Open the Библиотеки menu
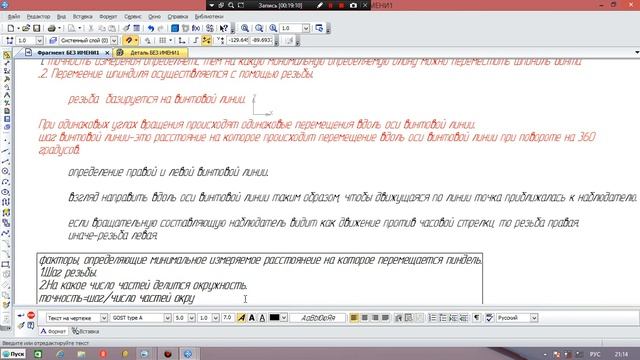 209,17
